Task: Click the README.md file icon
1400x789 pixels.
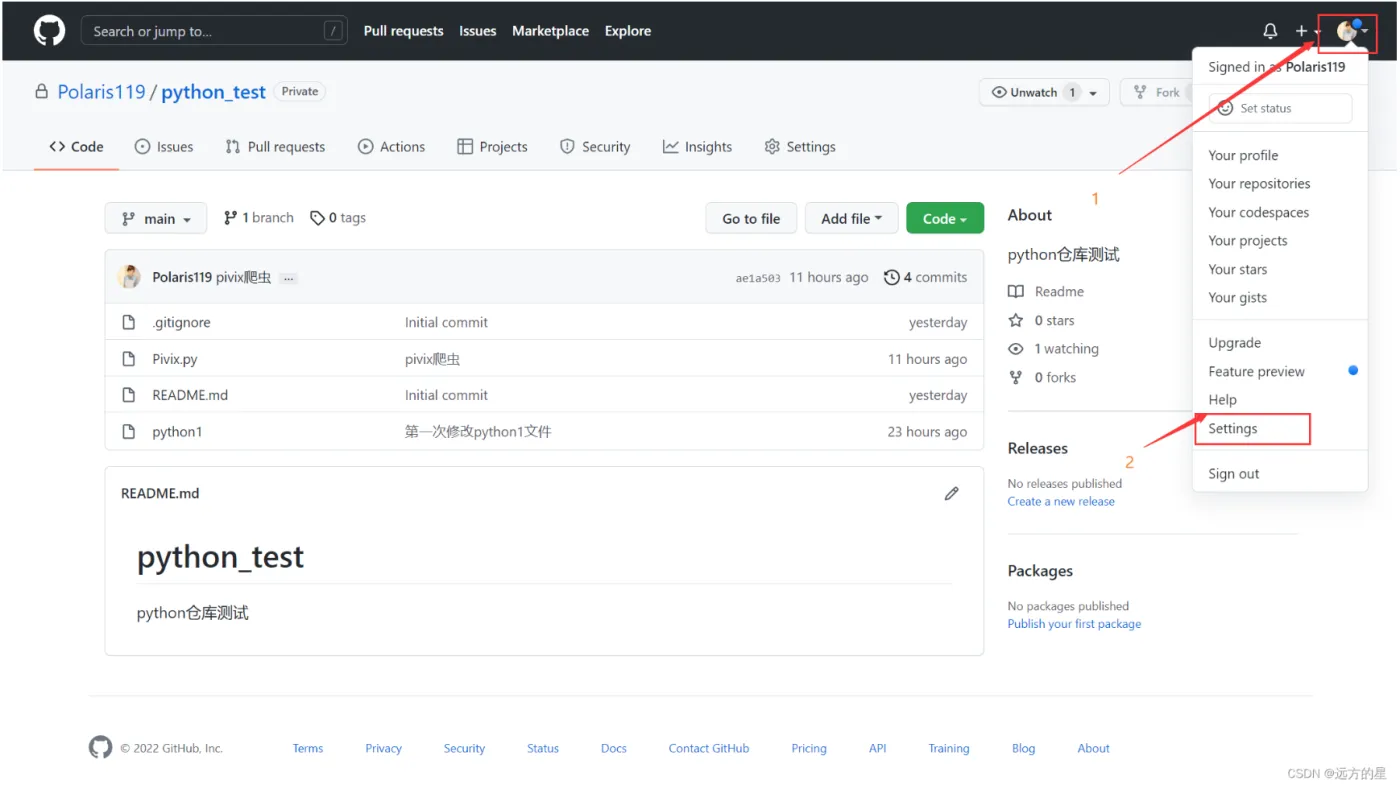Action: [x=128, y=395]
